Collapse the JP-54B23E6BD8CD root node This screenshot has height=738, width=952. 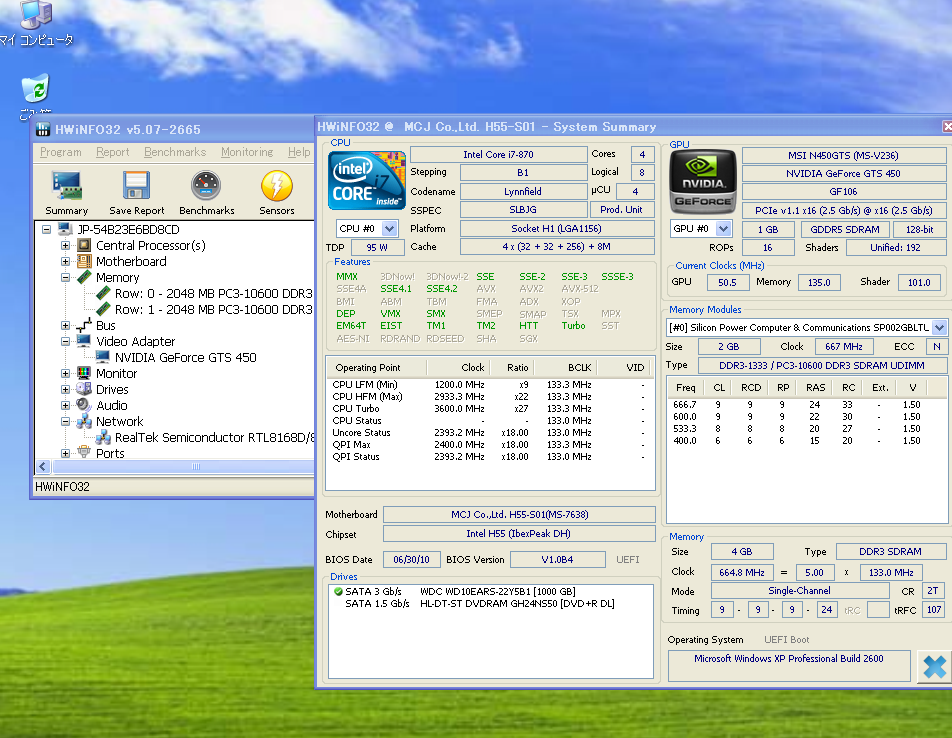click(47, 229)
